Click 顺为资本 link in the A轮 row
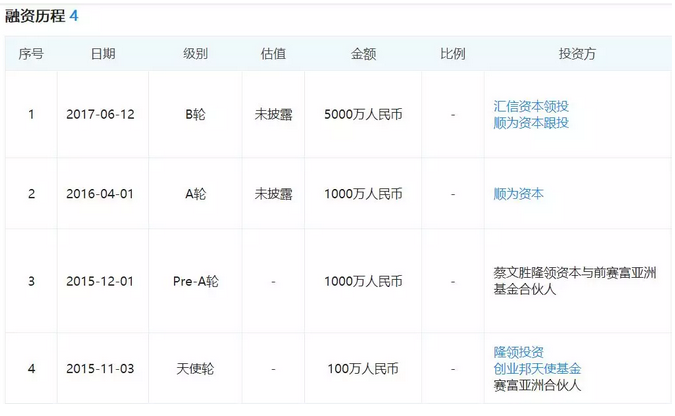 (x=518, y=194)
